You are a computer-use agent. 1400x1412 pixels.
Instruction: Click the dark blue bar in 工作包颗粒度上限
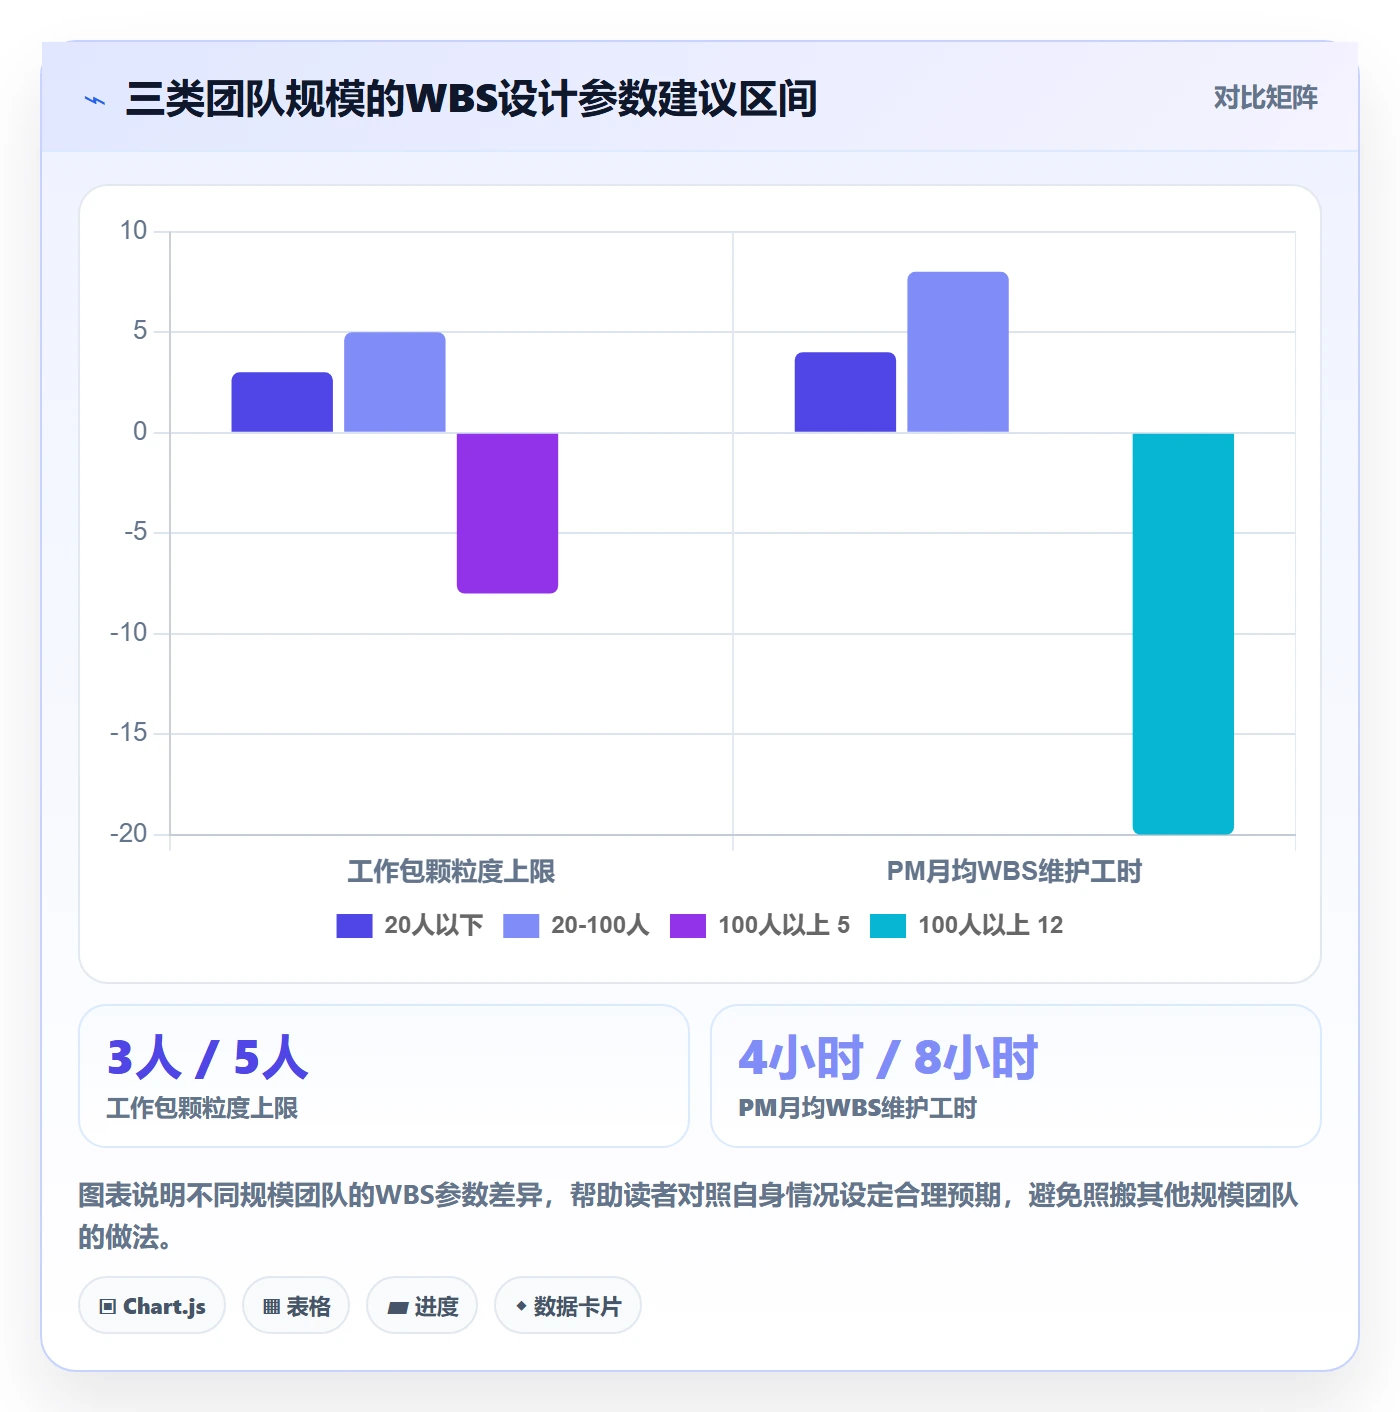pyautogui.click(x=282, y=402)
